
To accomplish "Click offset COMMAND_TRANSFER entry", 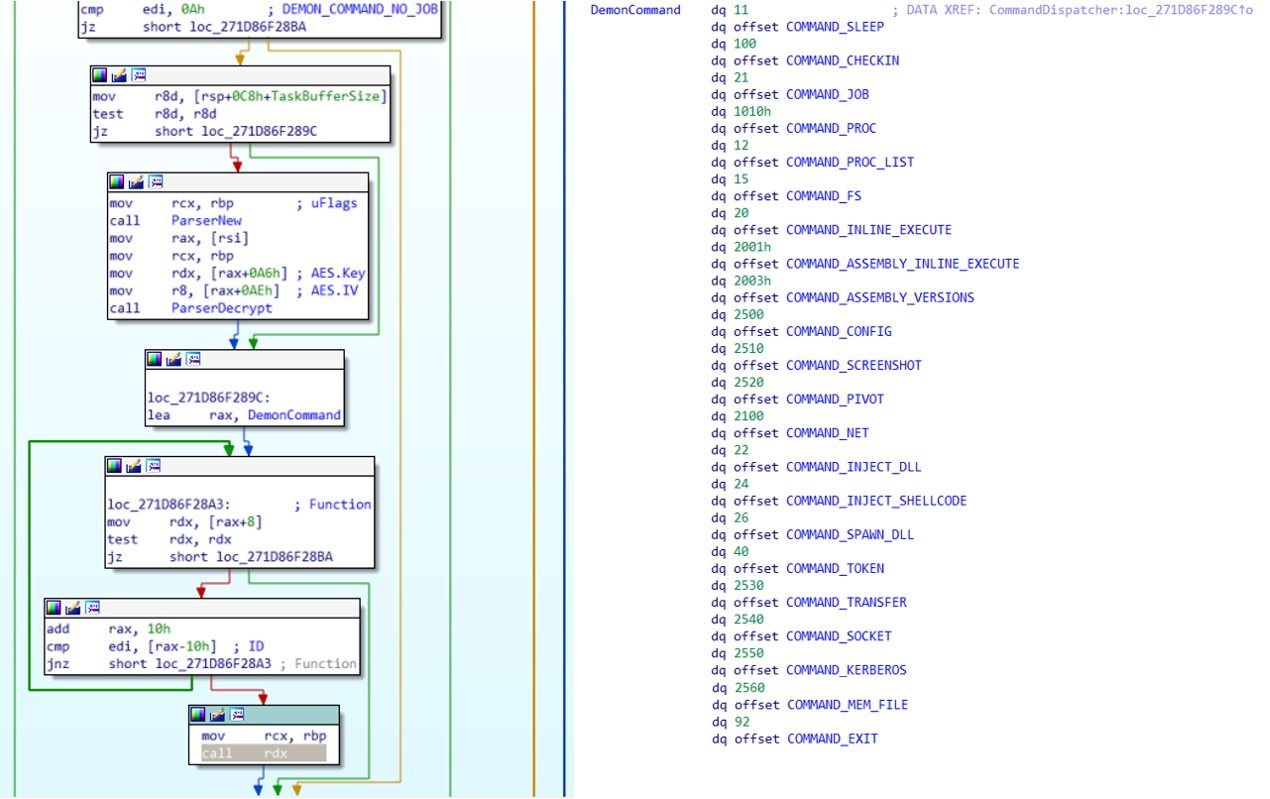I will (x=809, y=603).
